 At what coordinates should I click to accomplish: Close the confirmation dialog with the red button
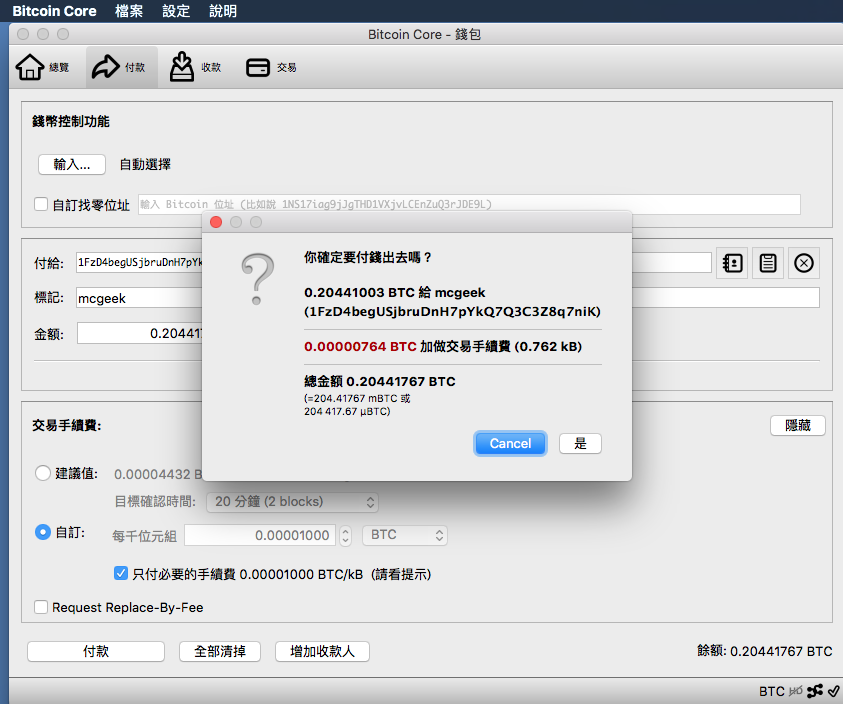pos(216,222)
